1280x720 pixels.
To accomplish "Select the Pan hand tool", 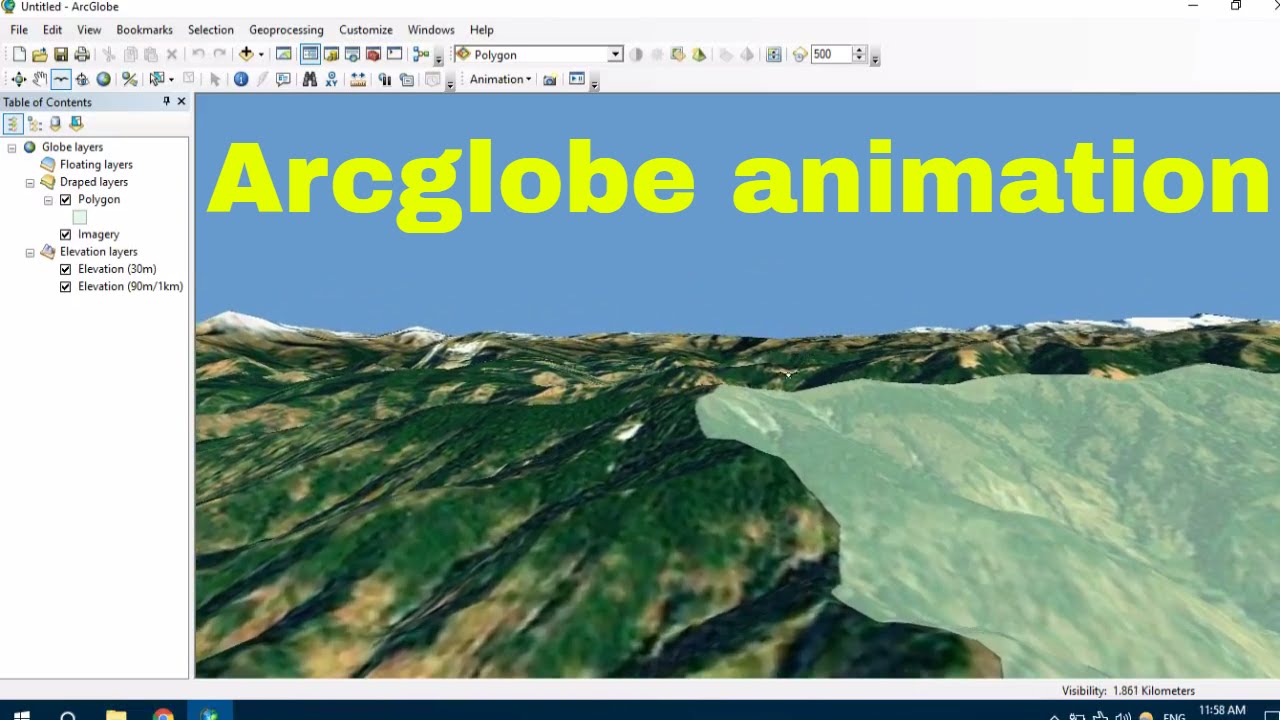I will [40, 79].
